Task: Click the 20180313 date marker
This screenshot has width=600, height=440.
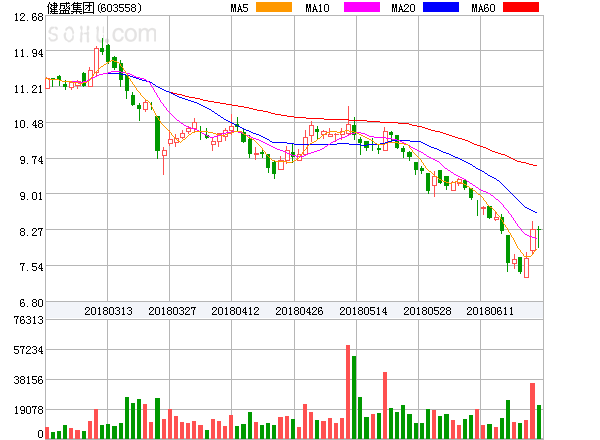Action: (107, 311)
